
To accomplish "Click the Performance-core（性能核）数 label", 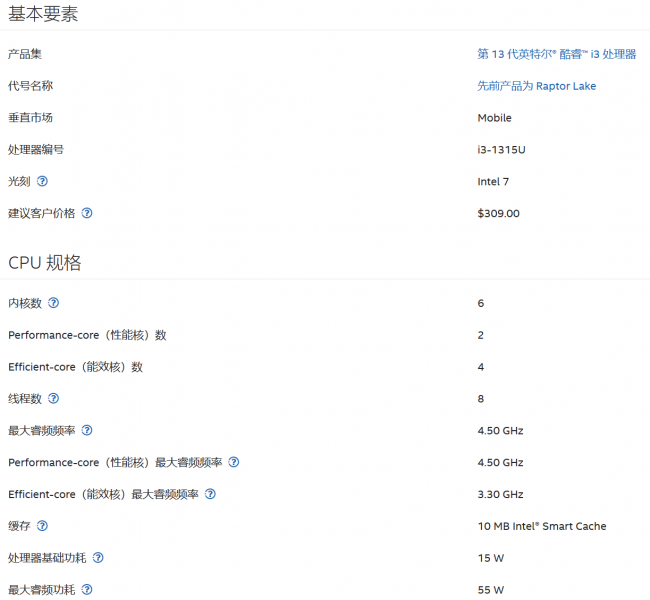I will (87, 335).
